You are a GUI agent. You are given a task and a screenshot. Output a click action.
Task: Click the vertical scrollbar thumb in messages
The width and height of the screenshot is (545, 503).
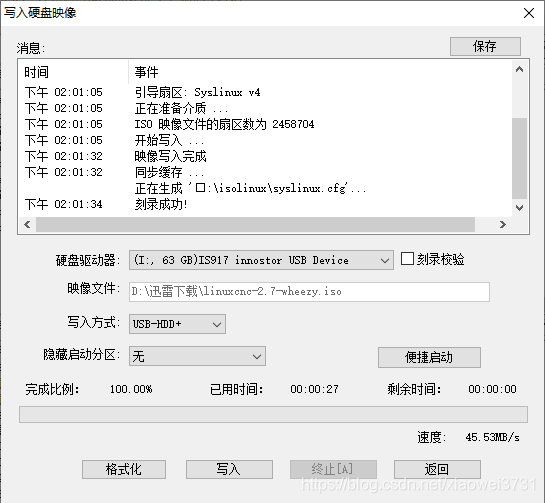520,158
